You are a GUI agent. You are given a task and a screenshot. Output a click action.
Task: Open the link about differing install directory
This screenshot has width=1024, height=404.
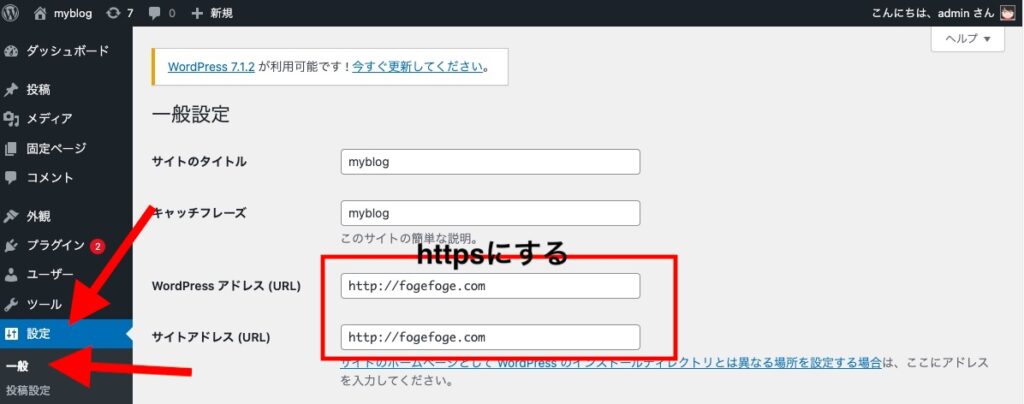pos(611,363)
